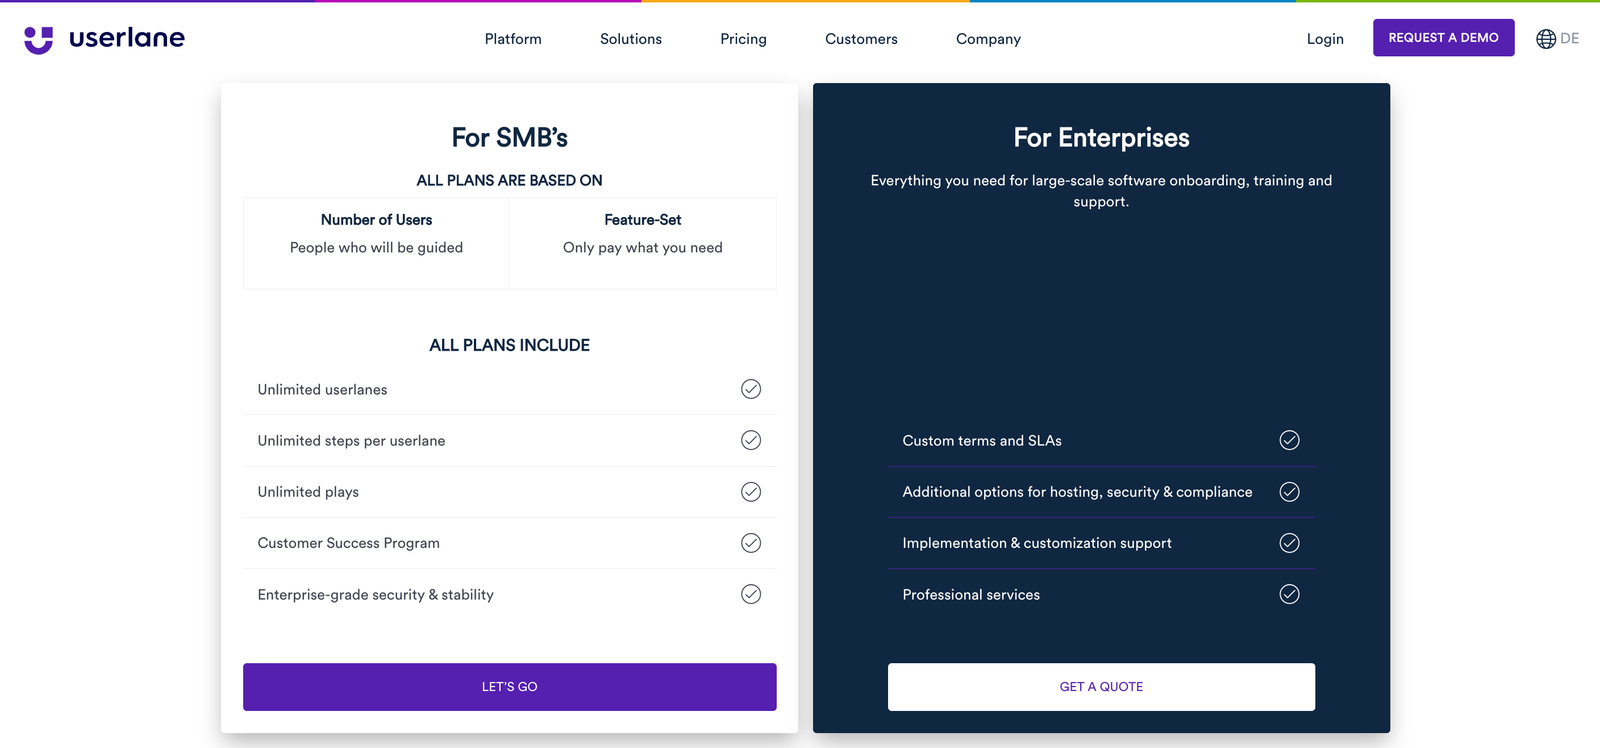Click Implementation & customization support checkmark

point(1290,543)
